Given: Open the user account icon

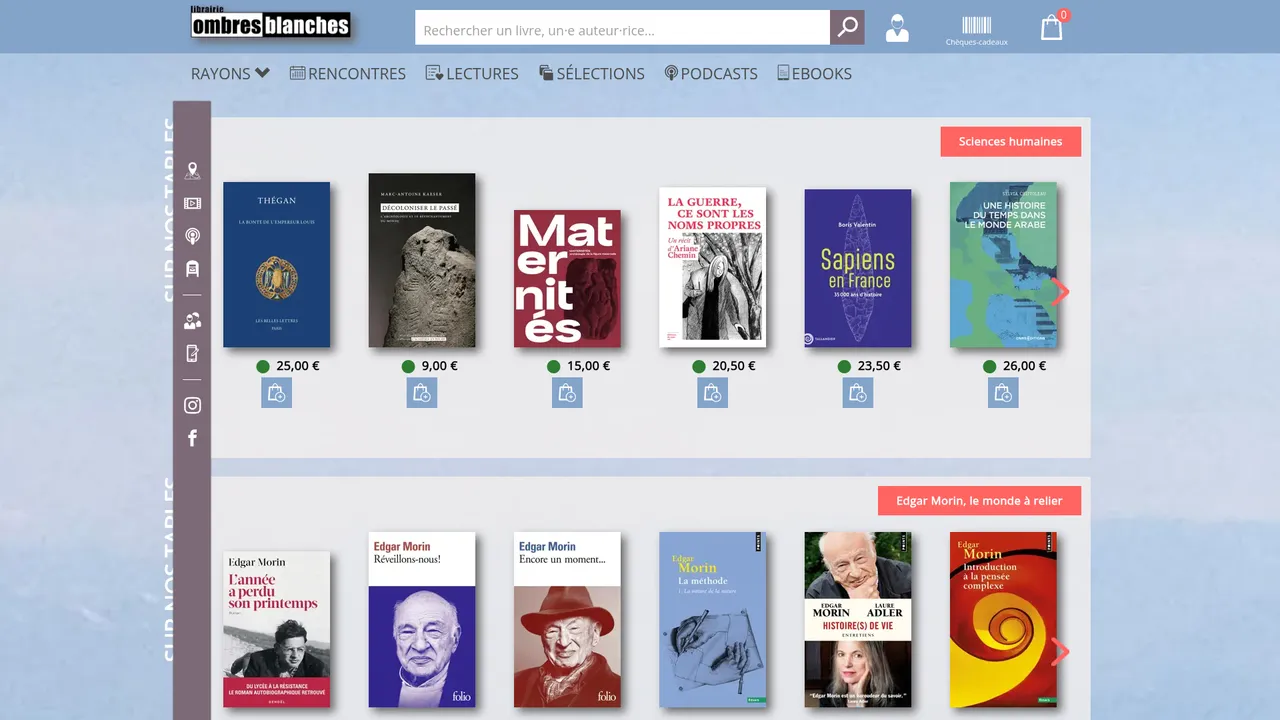Looking at the screenshot, I should pyautogui.click(x=897, y=28).
